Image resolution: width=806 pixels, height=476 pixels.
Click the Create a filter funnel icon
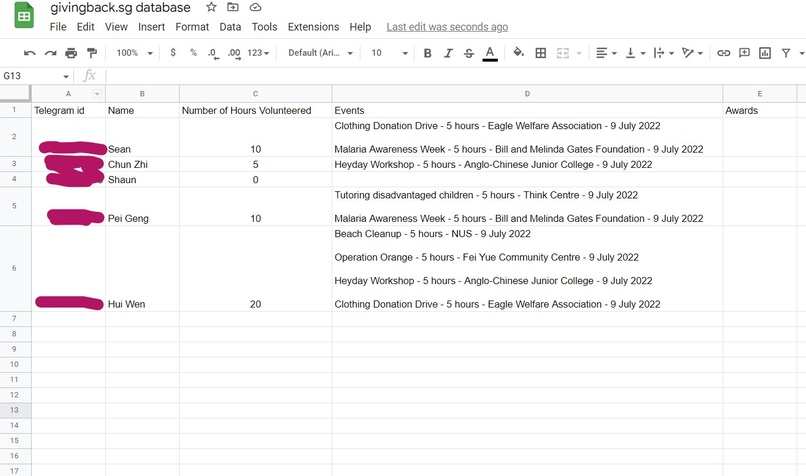[786, 53]
